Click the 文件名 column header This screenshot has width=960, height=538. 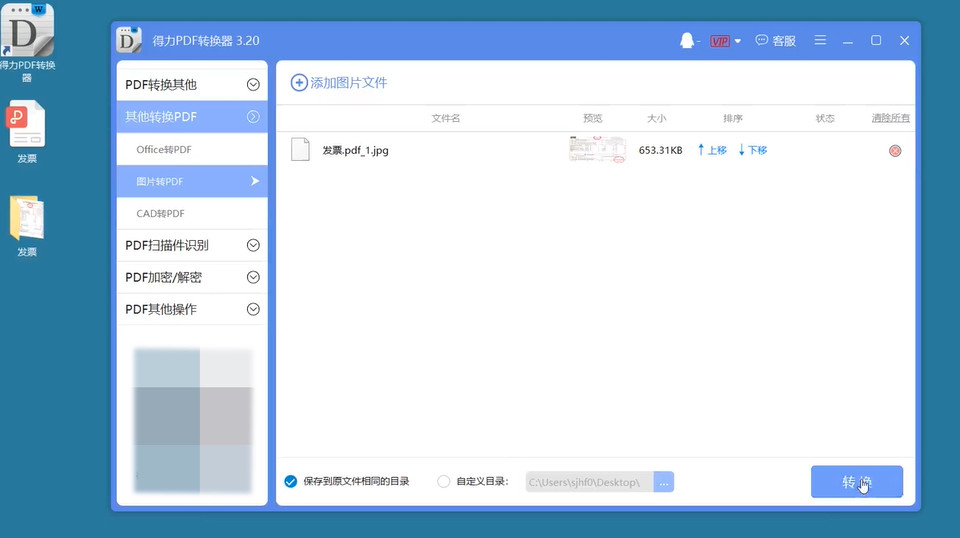446,118
